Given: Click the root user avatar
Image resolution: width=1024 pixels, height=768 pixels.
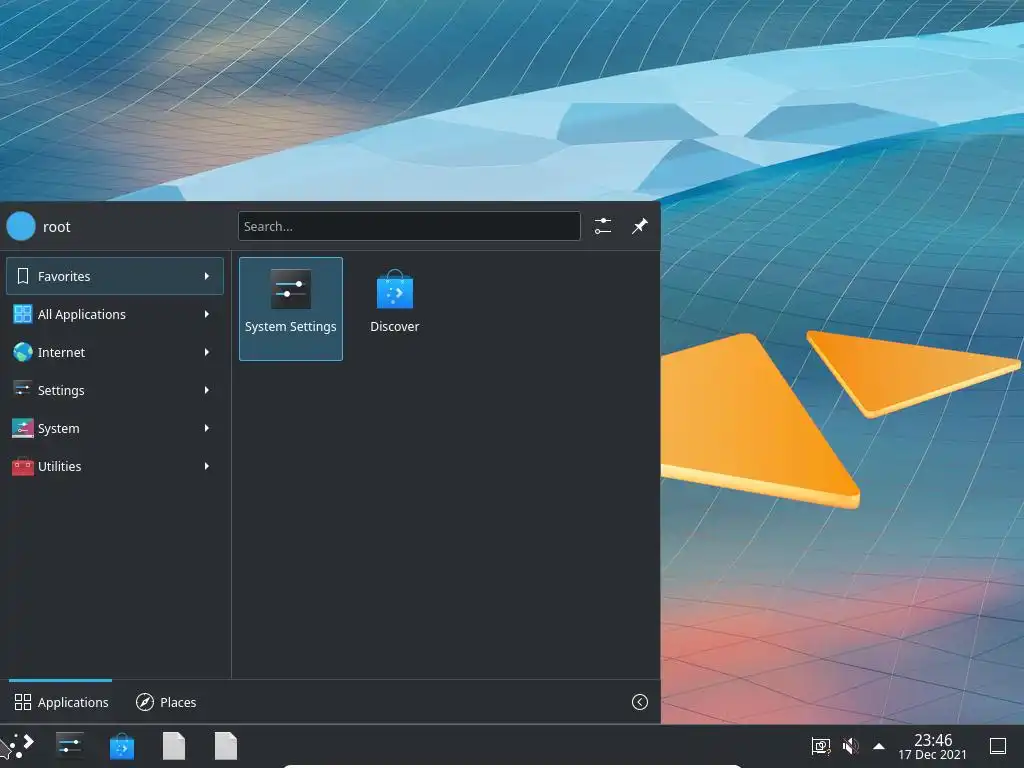Looking at the screenshot, I should pos(21,226).
